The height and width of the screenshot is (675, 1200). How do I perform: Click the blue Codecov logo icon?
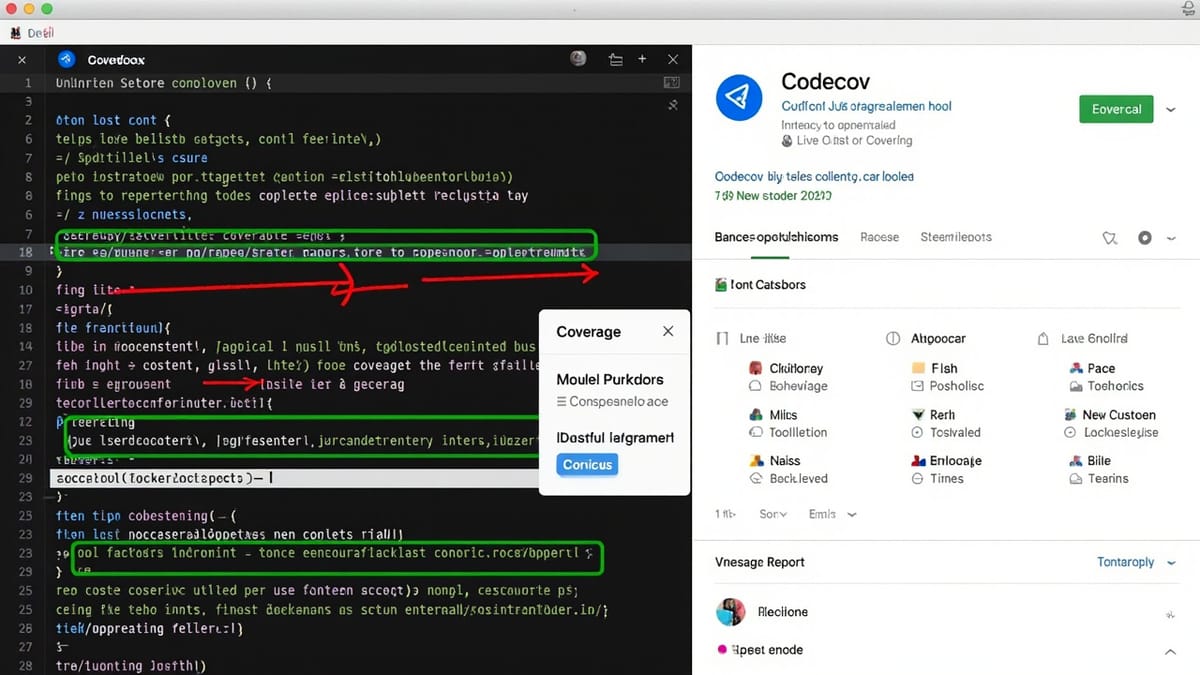pyautogui.click(x=739, y=97)
